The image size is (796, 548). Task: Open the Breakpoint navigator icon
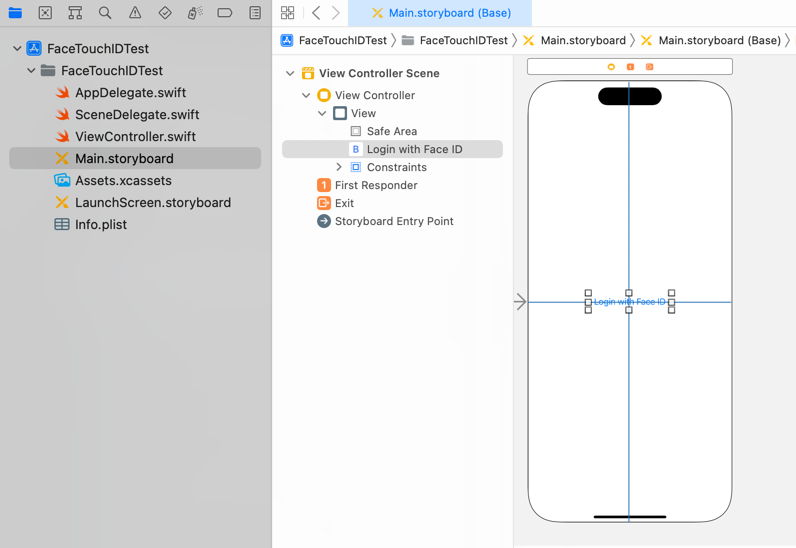pyautogui.click(x=225, y=13)
